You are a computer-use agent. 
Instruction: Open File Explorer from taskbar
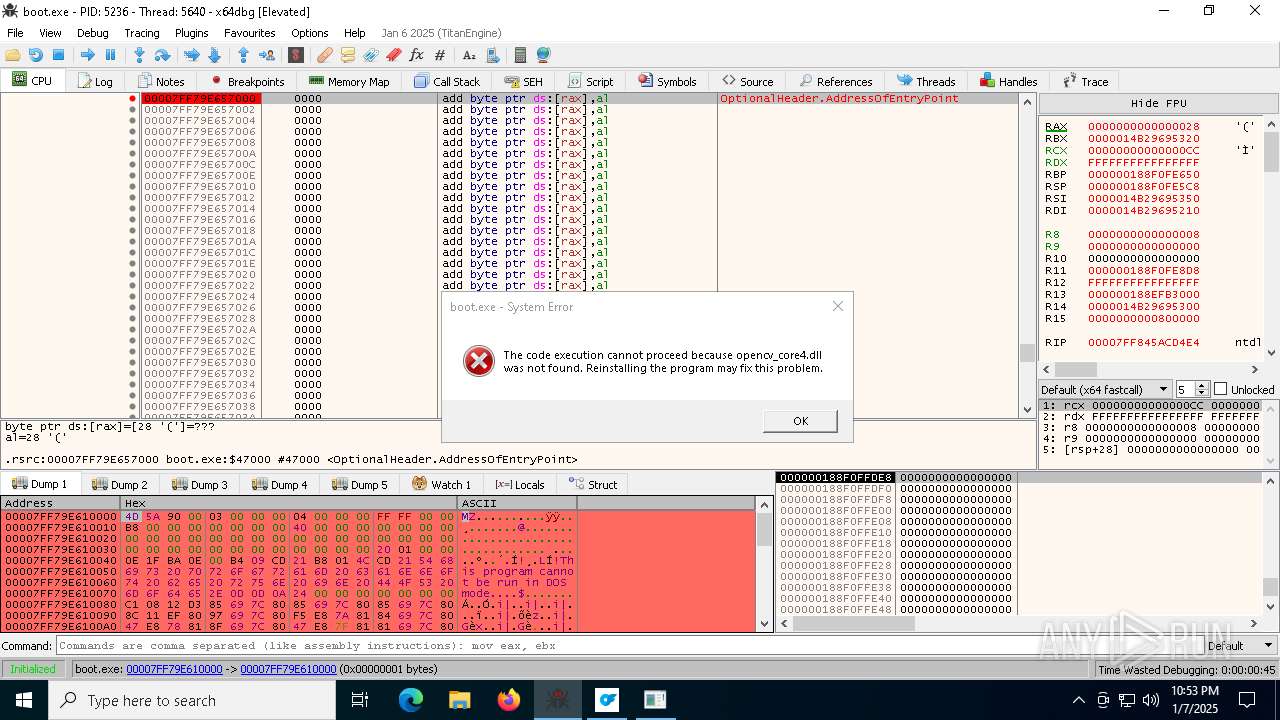(459, 700)
